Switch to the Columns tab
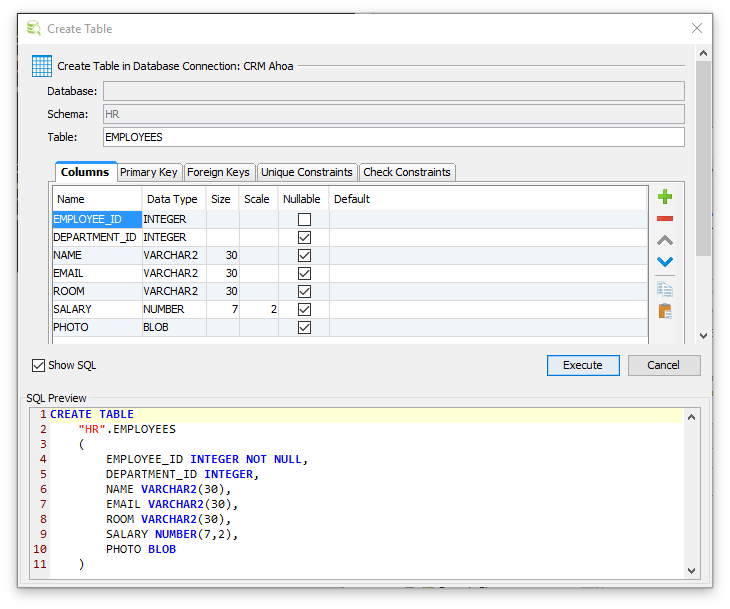Image resolution: width=730 pixels, height=609 pixels. 85,172
